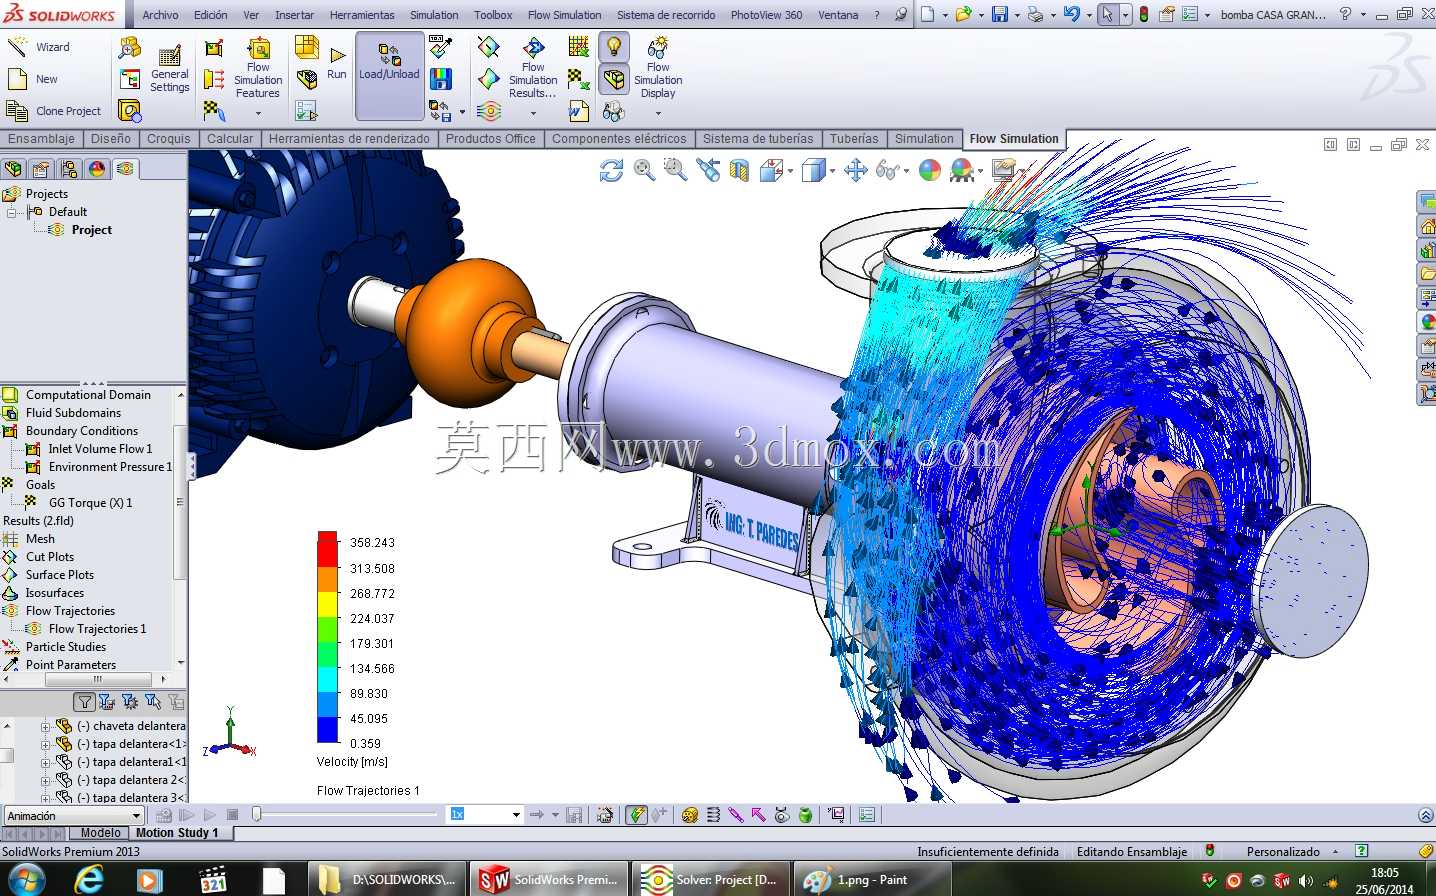The width and height of the screenshot is (1436, 896).
Task: Click the tree horizontal scrollbar thumb
Action: pos(97,679)
